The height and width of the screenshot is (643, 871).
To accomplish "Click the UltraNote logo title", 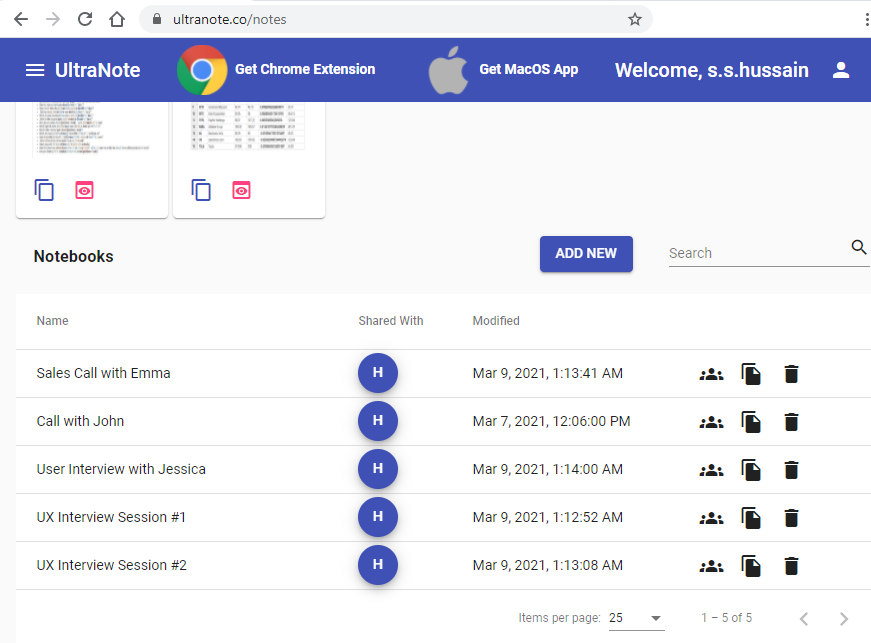I will (x=98, y=70).
